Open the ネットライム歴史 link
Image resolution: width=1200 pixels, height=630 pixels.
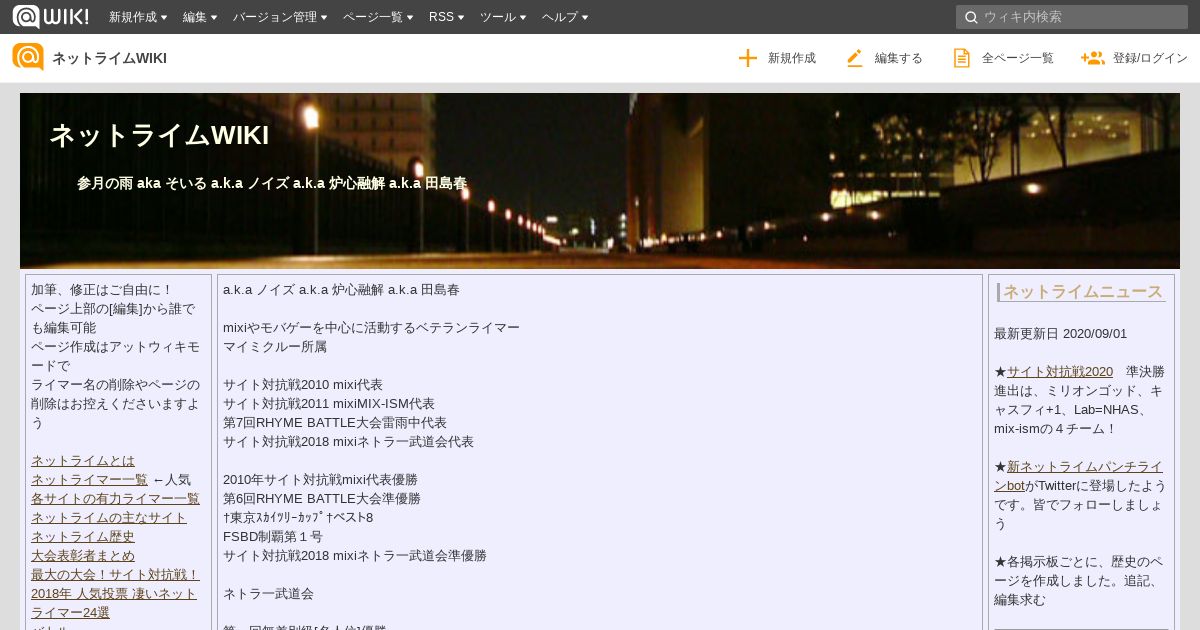point(83,537)
